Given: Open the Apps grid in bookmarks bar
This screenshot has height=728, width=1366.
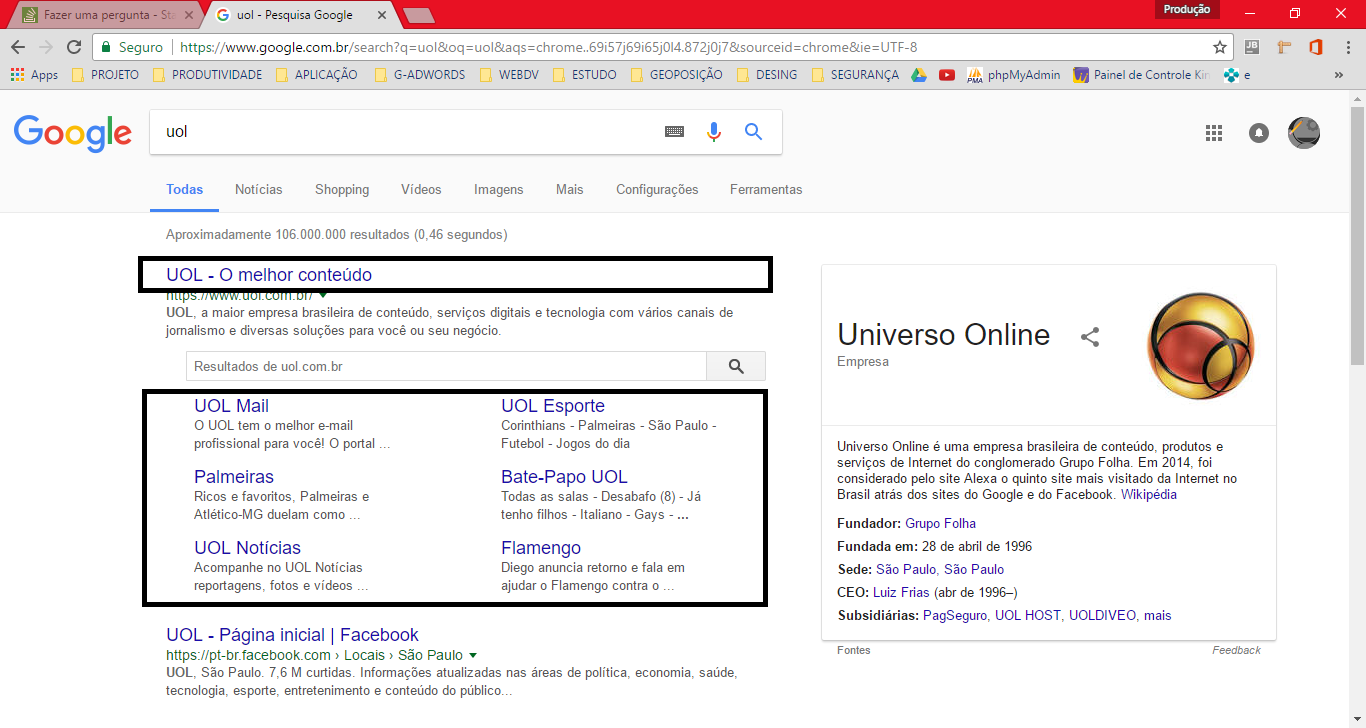Looking at the screenshot, I should 34,75.
